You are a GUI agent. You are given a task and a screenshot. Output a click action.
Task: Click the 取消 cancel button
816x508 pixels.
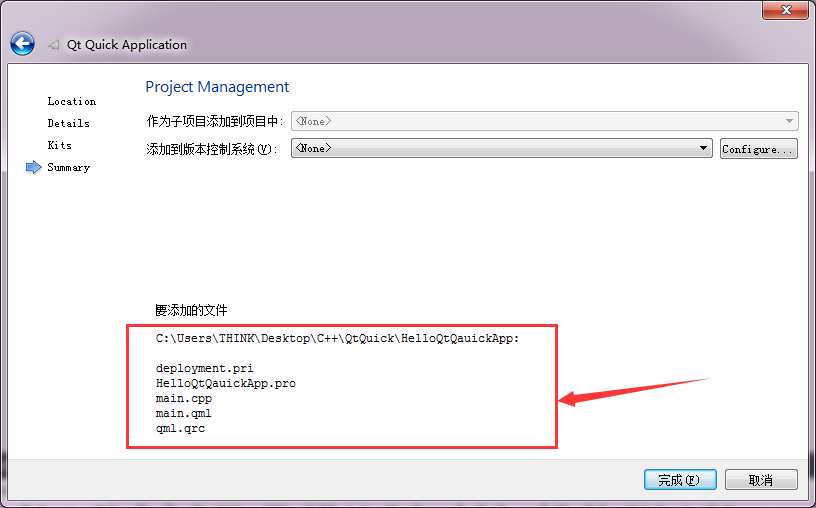[x=761, y=479]
